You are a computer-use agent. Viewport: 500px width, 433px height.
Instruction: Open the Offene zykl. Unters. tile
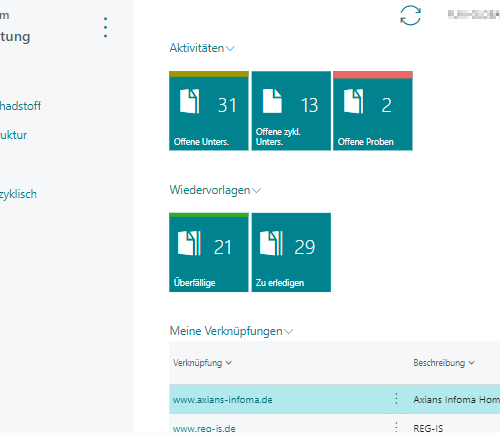[291, 111]
